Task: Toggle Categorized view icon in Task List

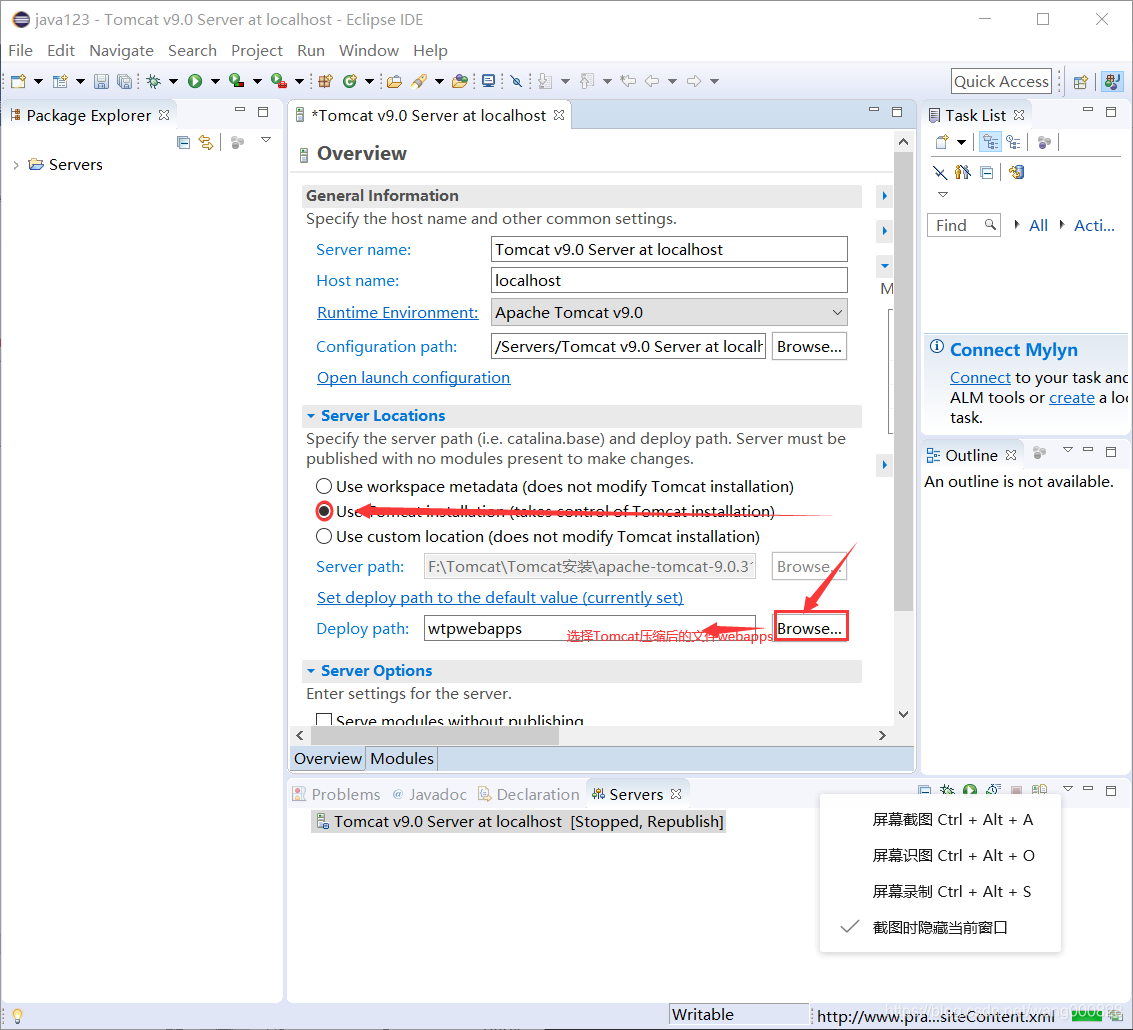Action: pos(990,142)
